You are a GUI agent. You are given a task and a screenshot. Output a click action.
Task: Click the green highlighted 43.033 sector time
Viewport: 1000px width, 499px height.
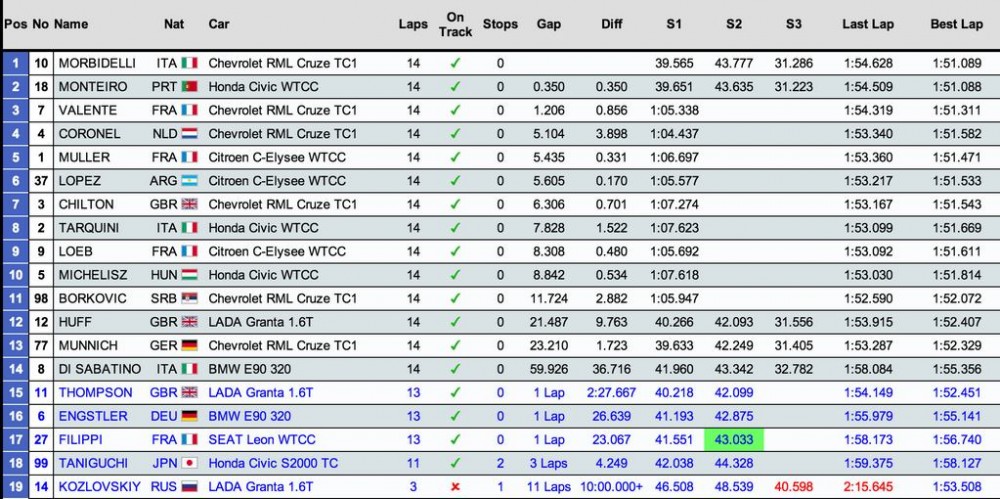pyautogui.click(x=733, y=440)
